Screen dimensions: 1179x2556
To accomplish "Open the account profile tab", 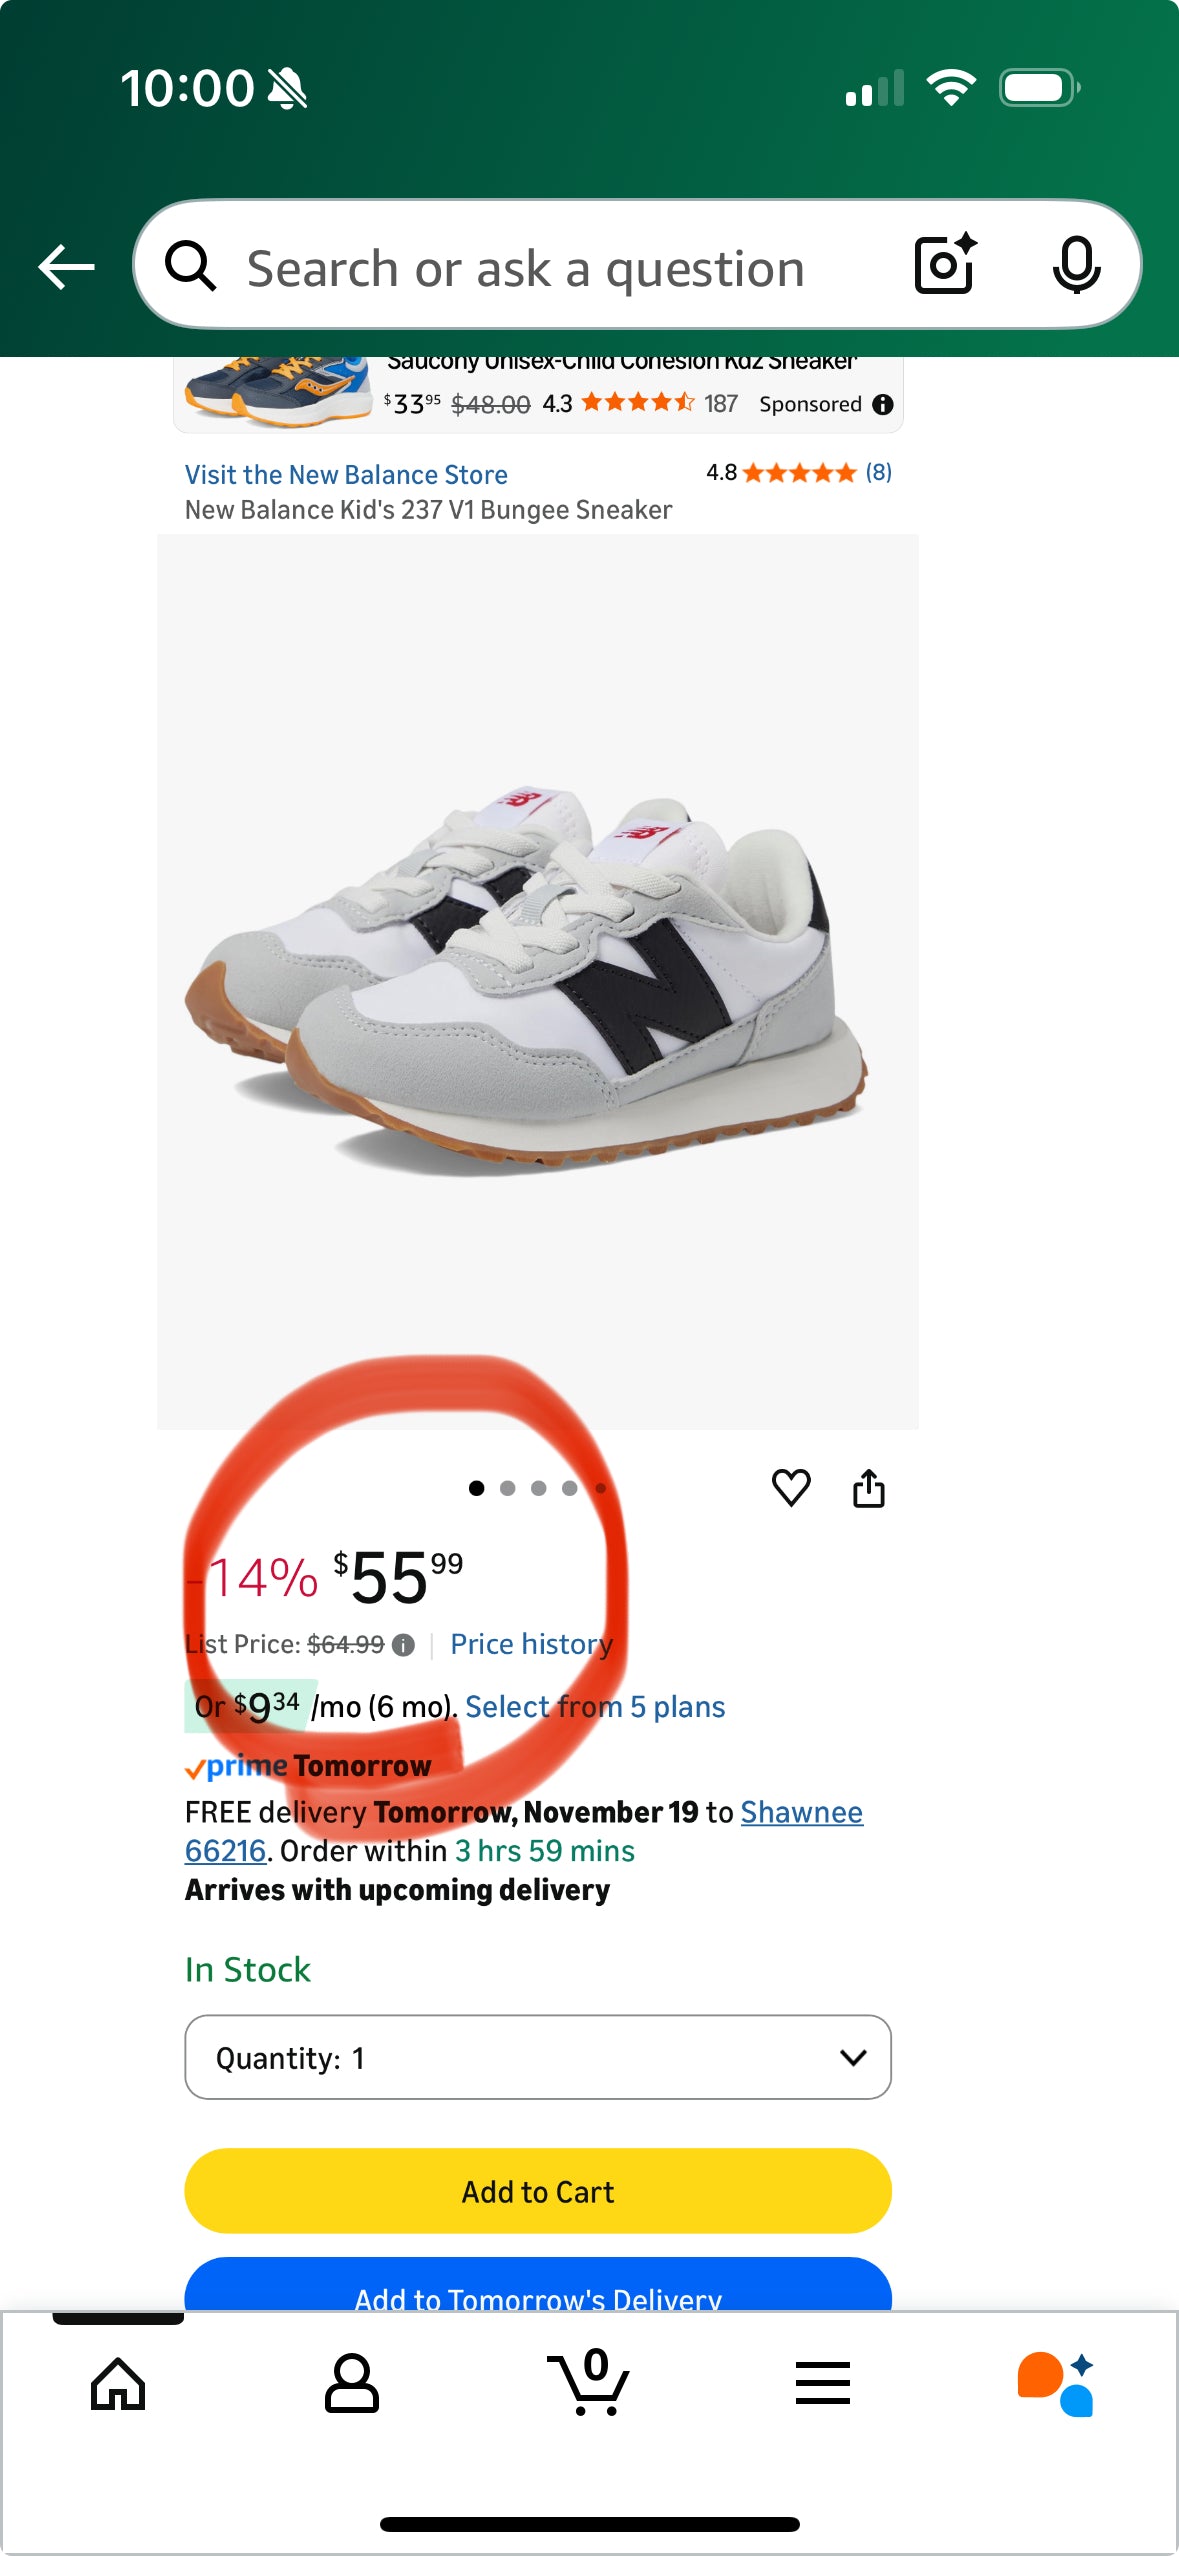I will coord(351,2385).
